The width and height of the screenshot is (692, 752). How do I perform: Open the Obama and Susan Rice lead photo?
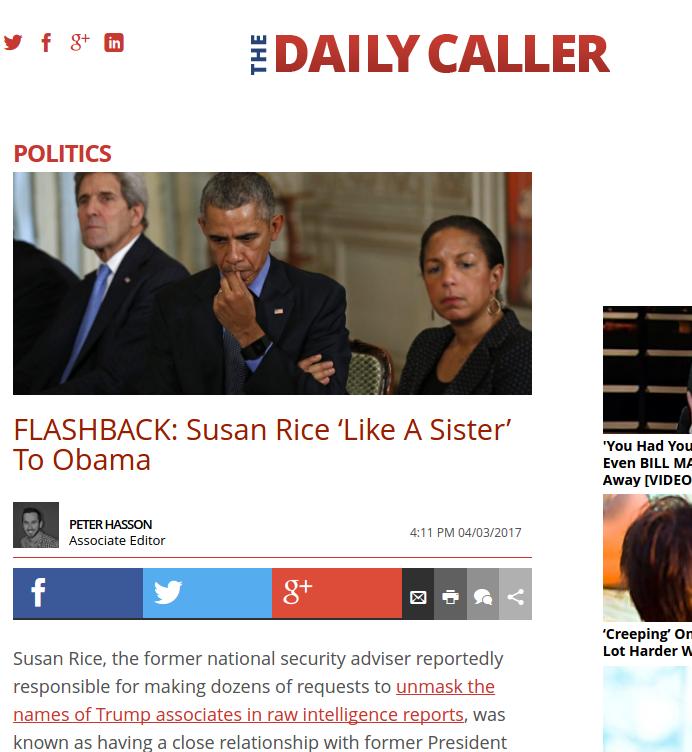pyautogui.click(x=272, y=283)
